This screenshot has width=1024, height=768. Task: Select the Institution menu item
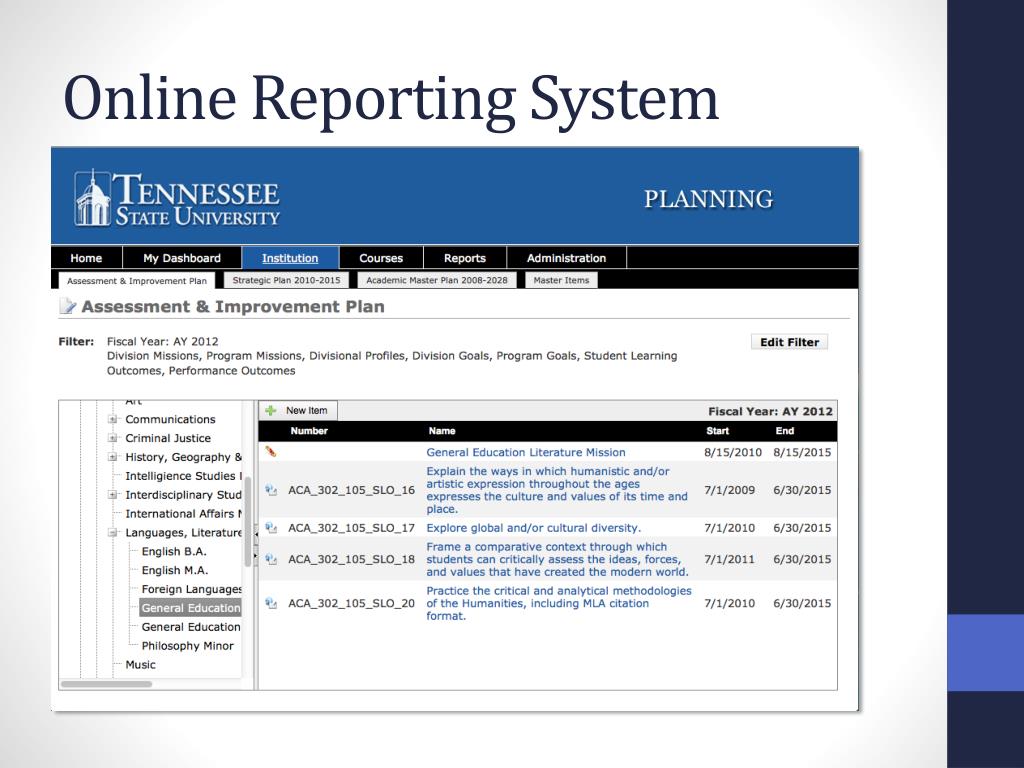click(290, 258)
